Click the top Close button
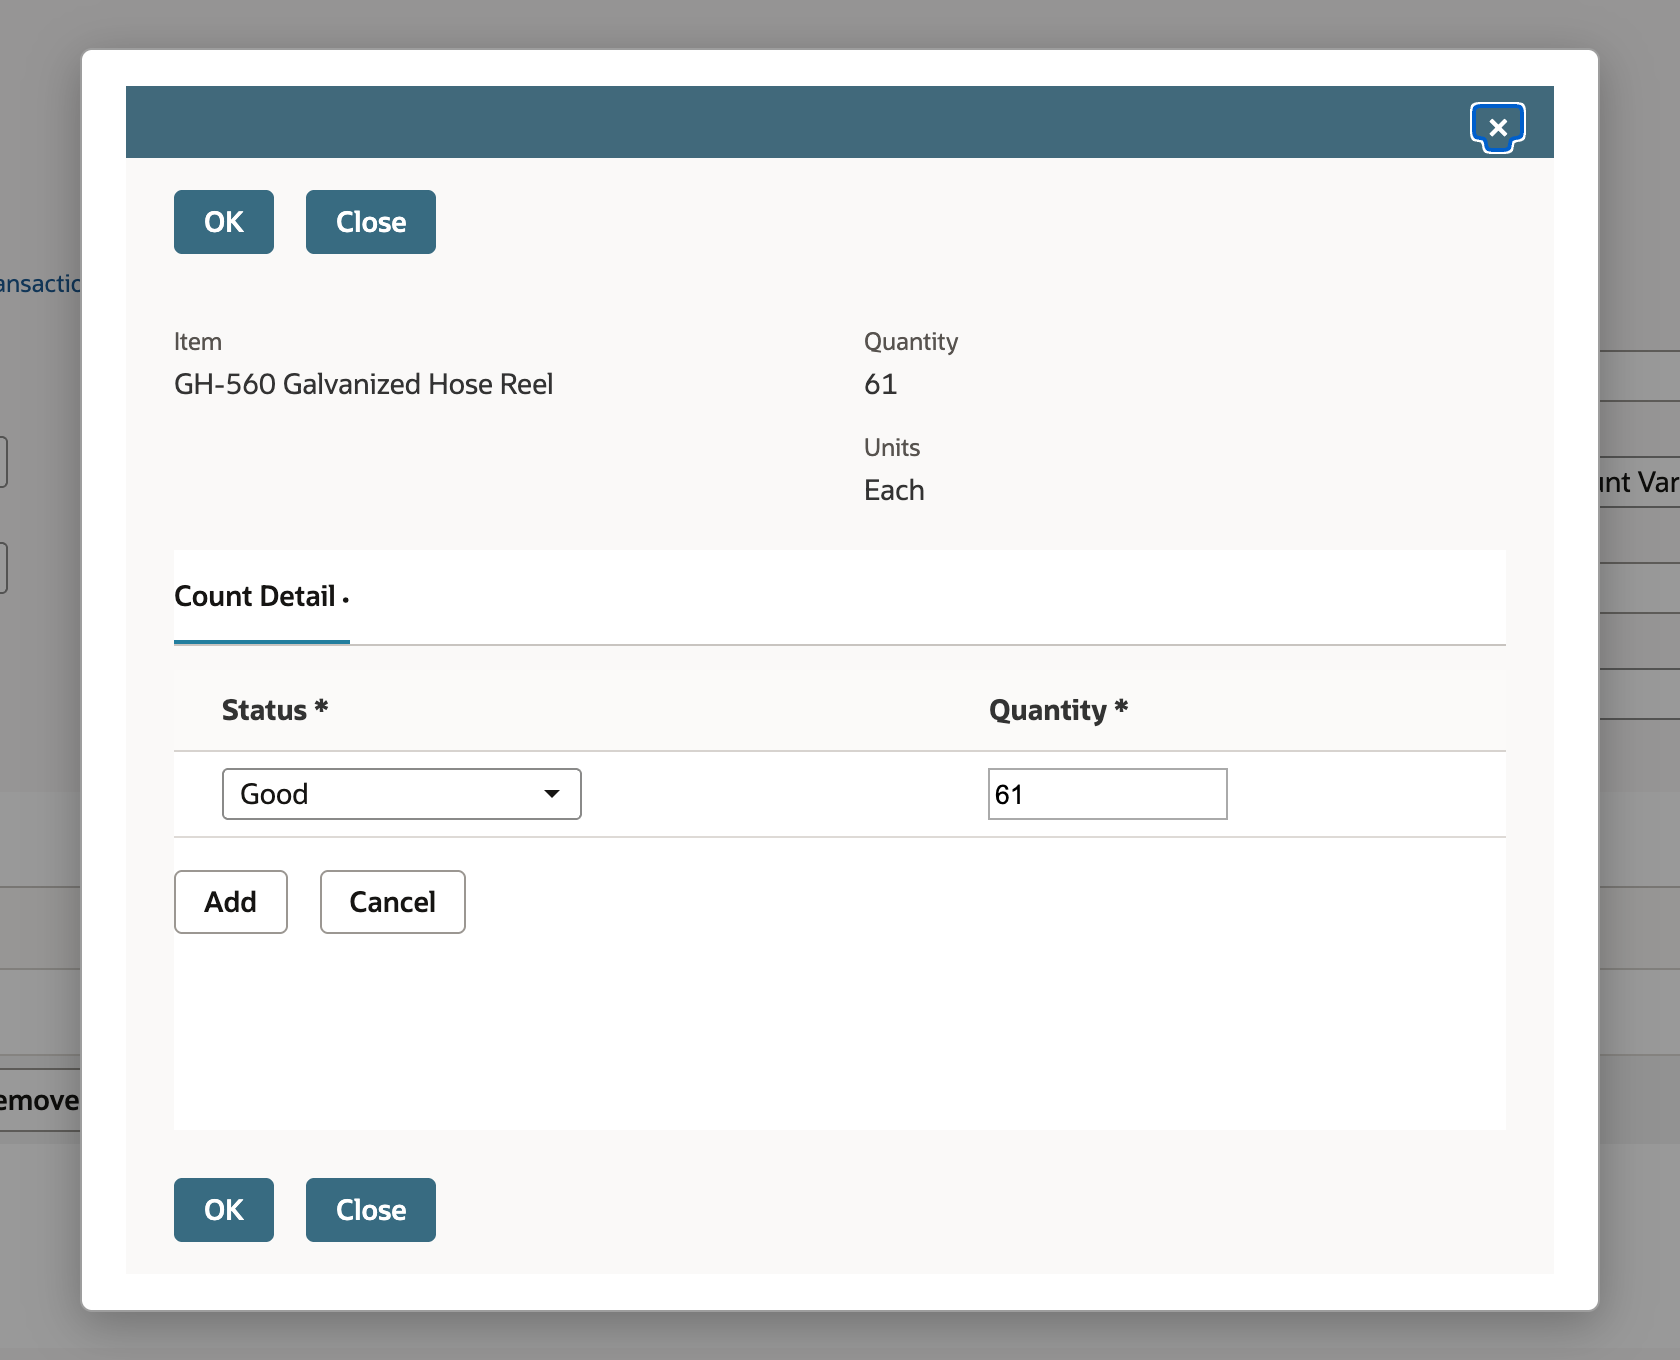 371,222
